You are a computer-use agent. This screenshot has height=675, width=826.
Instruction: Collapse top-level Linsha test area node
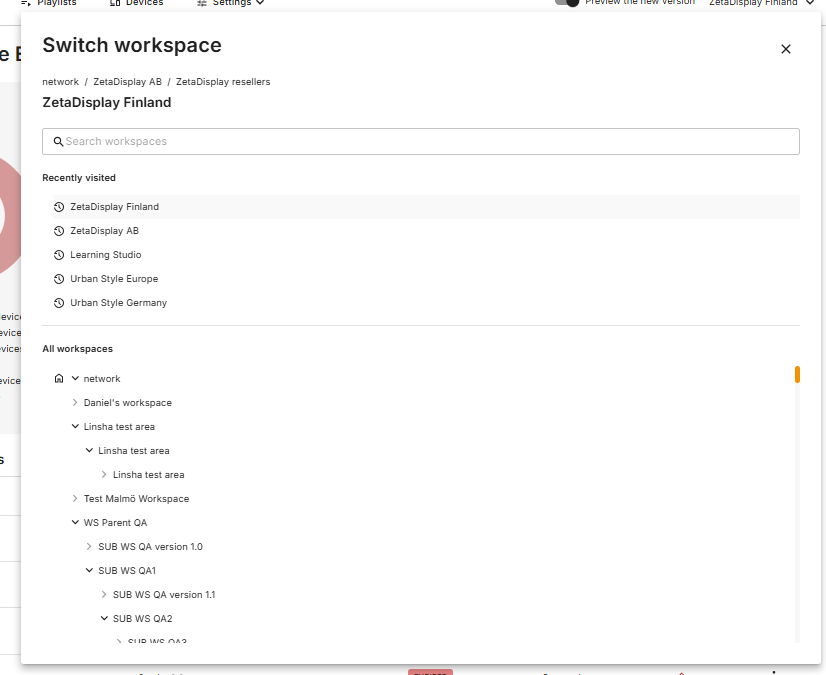75,426
